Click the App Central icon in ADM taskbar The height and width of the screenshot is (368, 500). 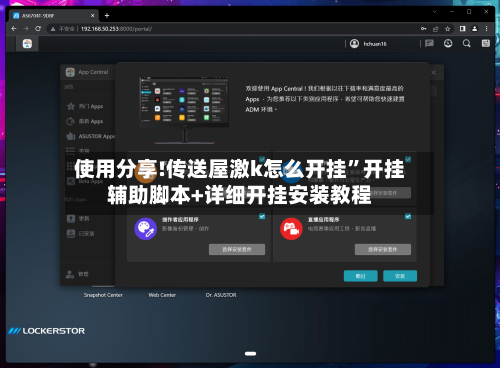coord(27,44)
